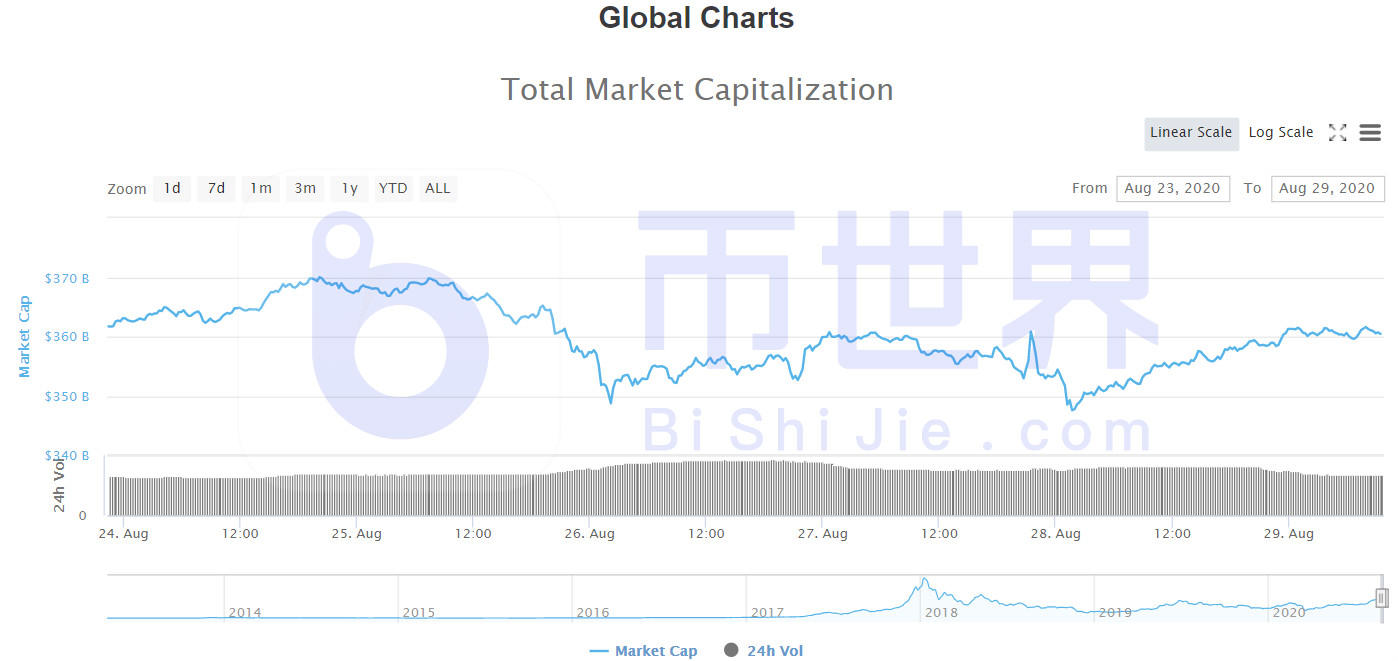Open the From date picker
Viewport: 1398px width, 661px height.
(x=1172, y=188)
